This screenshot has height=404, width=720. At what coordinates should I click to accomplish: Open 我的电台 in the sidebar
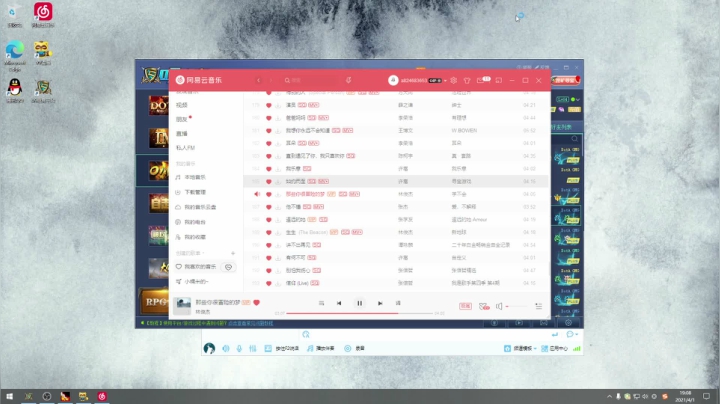(195, 222)
